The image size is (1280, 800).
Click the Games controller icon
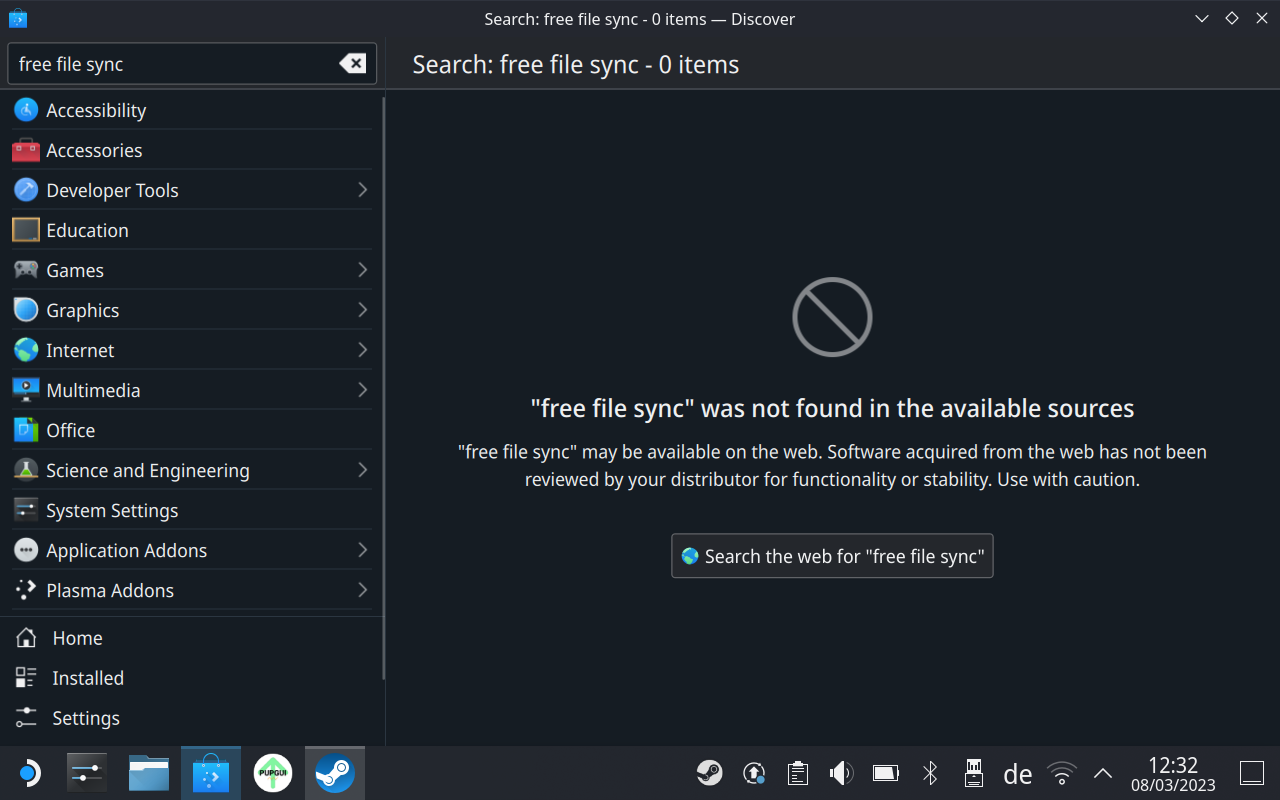[26, 270]
